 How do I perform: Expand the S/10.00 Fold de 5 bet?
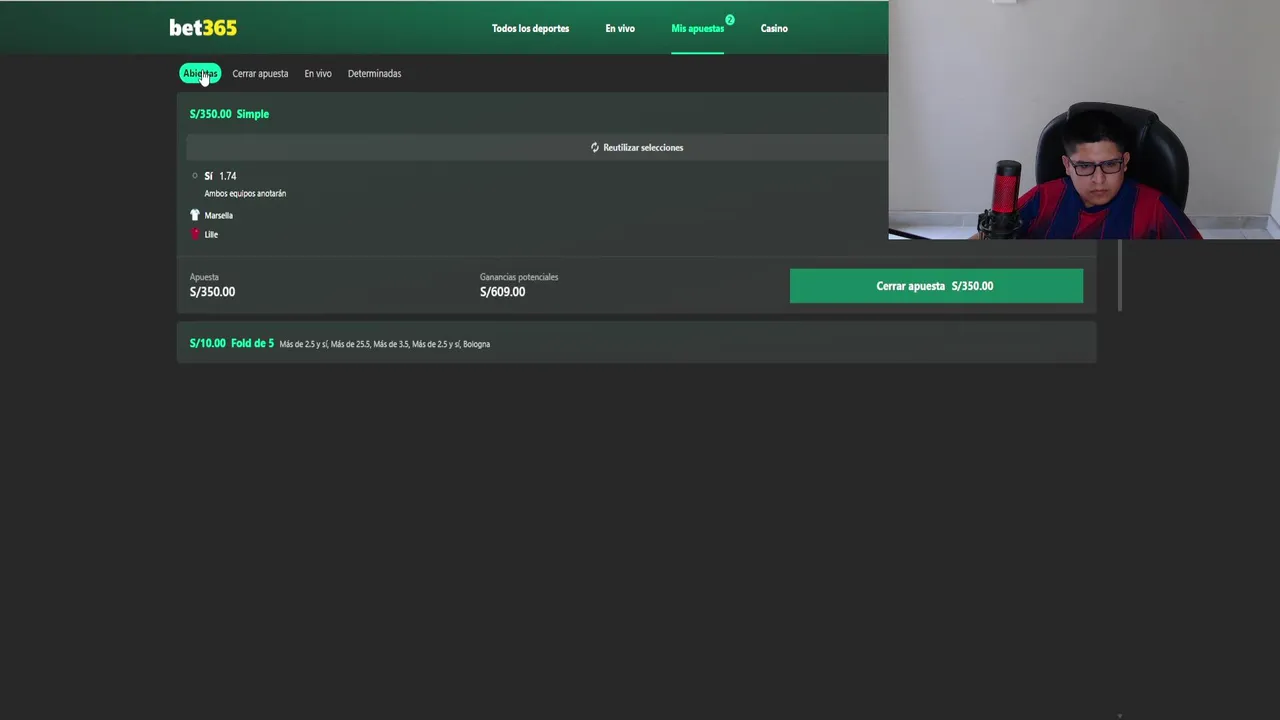click(636, 343)
